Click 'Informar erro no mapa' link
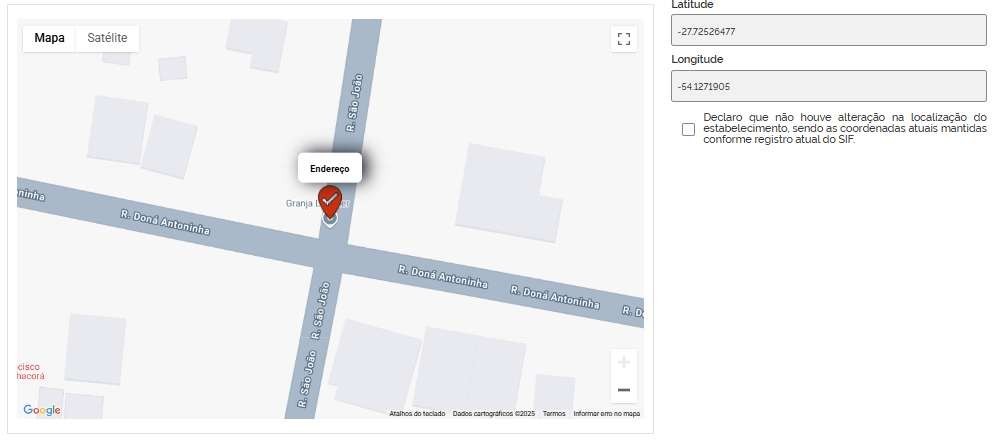Image resolution: width=992 pixels, height=440 pixels. click(606, 414)
